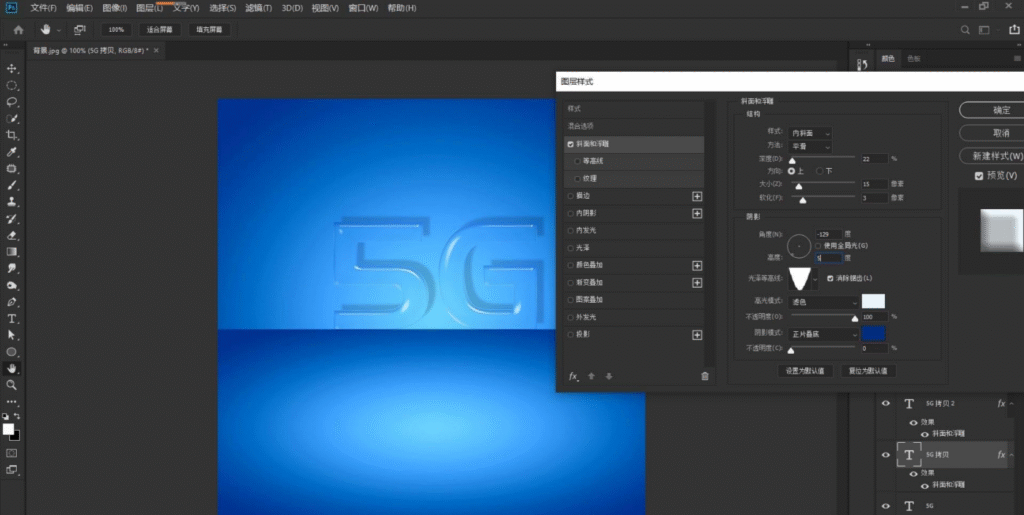Open Shadow Mode dropdown 正片叠底
The height and width of the screenshot is (515, 1024).
[823, 334]
